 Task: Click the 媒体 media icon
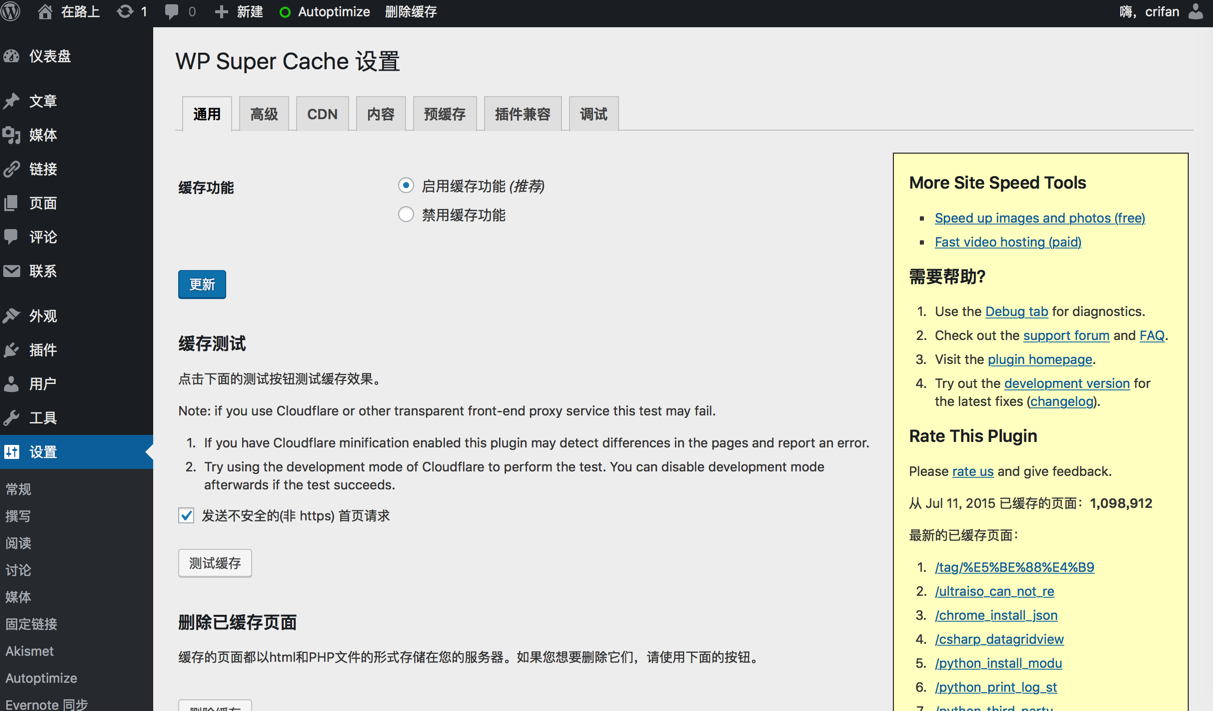tap(12, 135)
